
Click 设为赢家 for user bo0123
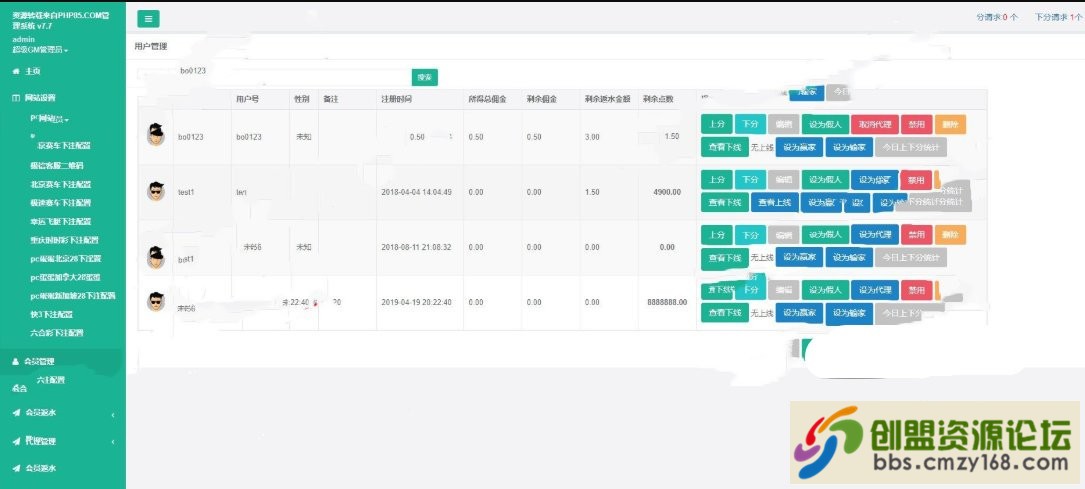799,147
